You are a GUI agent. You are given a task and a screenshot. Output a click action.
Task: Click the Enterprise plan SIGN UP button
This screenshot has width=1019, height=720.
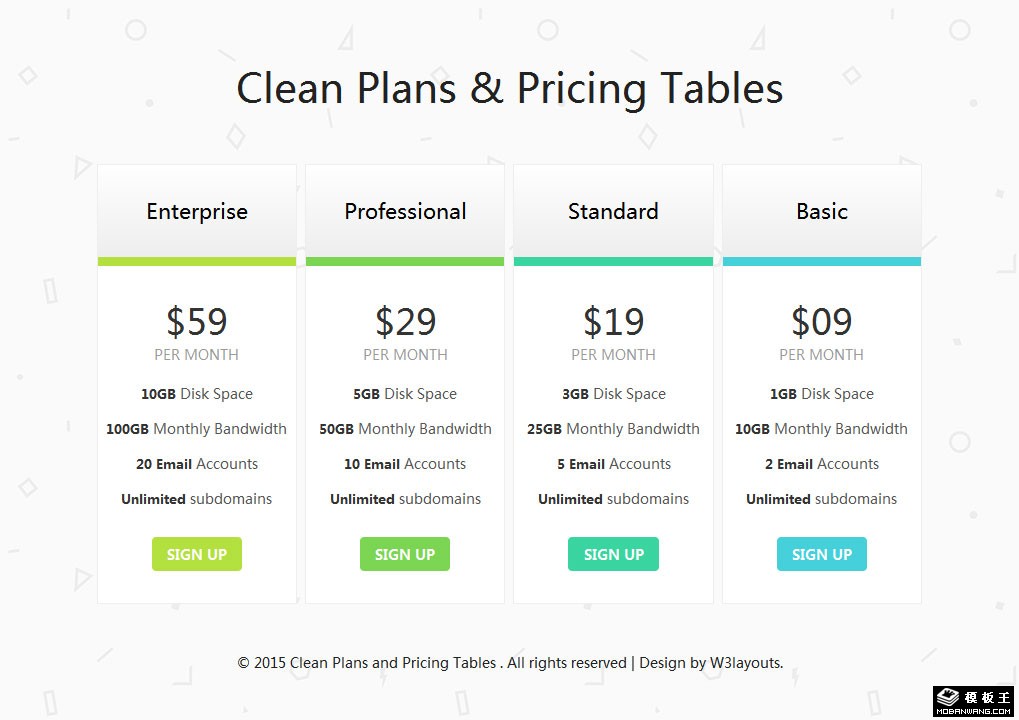point(197,554)
